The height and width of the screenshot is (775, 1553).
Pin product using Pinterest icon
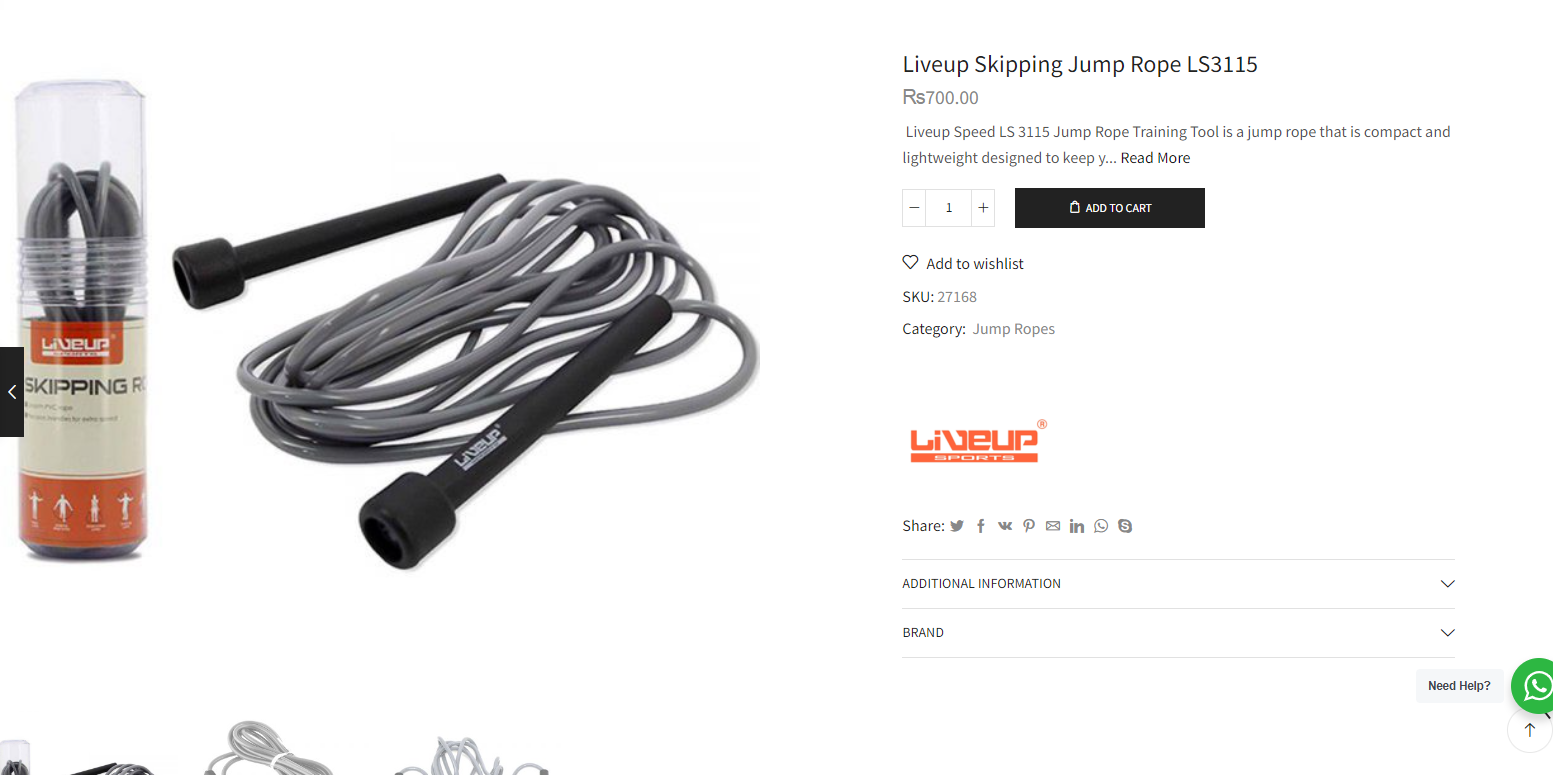tap(1029, 526)
